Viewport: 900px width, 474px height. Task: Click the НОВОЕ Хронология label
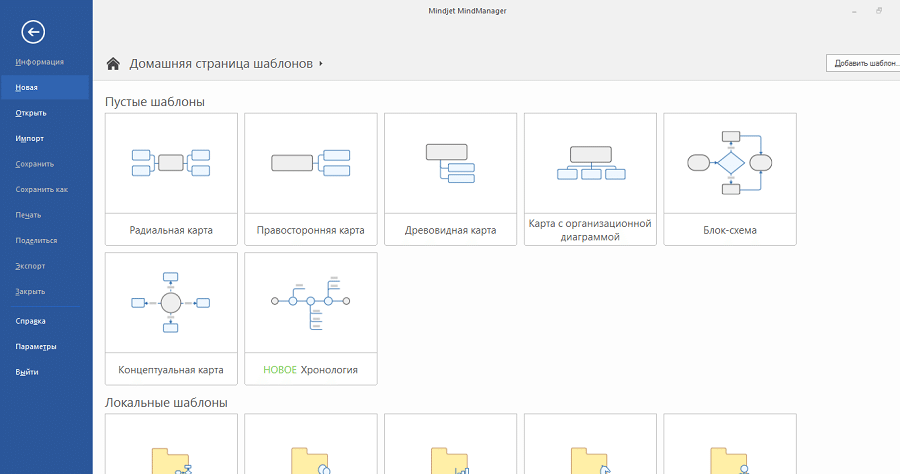pos(311,370)
